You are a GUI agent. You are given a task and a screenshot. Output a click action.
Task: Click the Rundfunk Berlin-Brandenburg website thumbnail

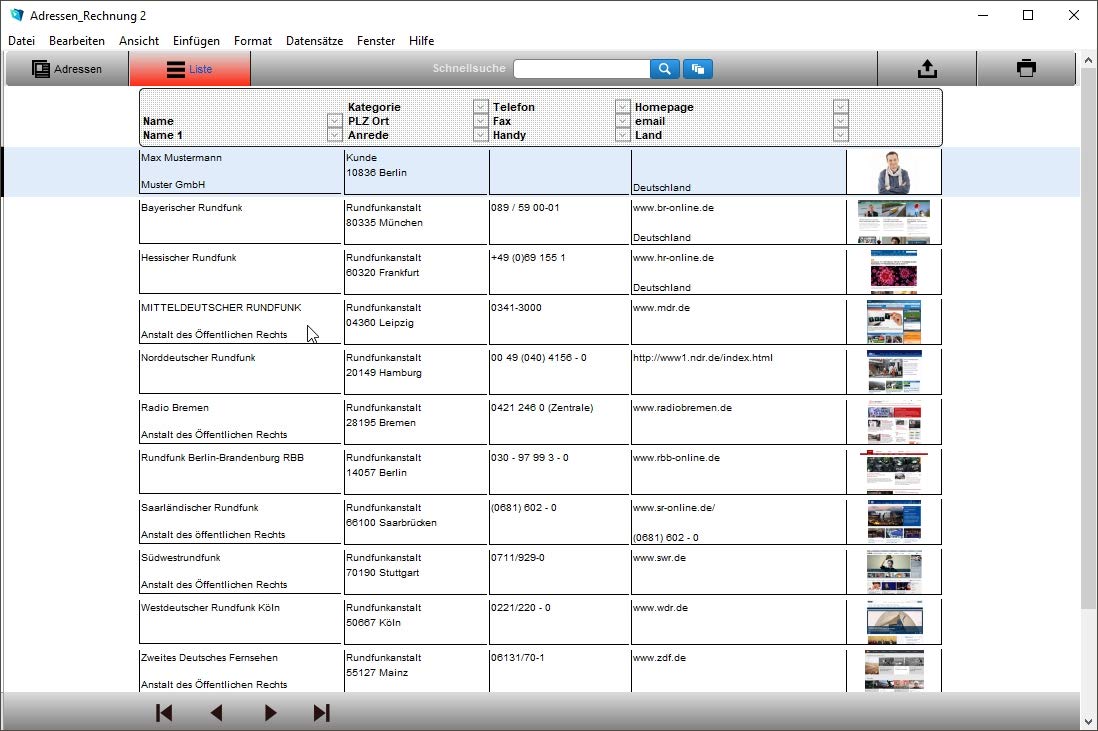pyautogui.click(x=894, y=472)
